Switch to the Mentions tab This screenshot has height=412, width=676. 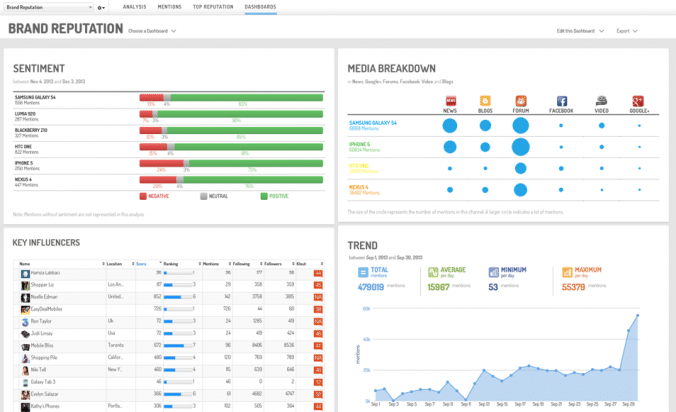point(169,7)
